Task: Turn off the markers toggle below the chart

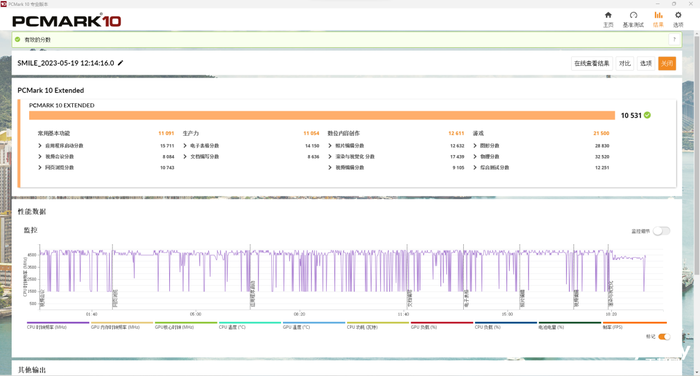Action: (x=664, y=337)
